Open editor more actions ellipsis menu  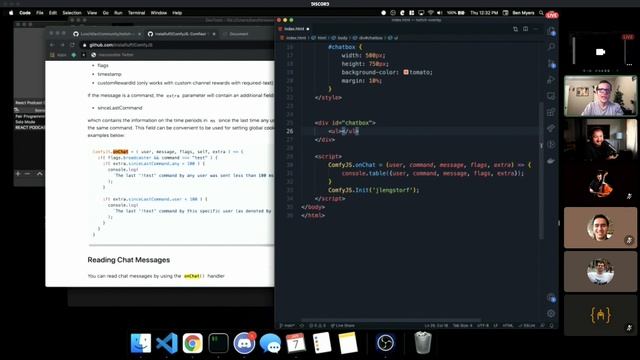point(536,29)
